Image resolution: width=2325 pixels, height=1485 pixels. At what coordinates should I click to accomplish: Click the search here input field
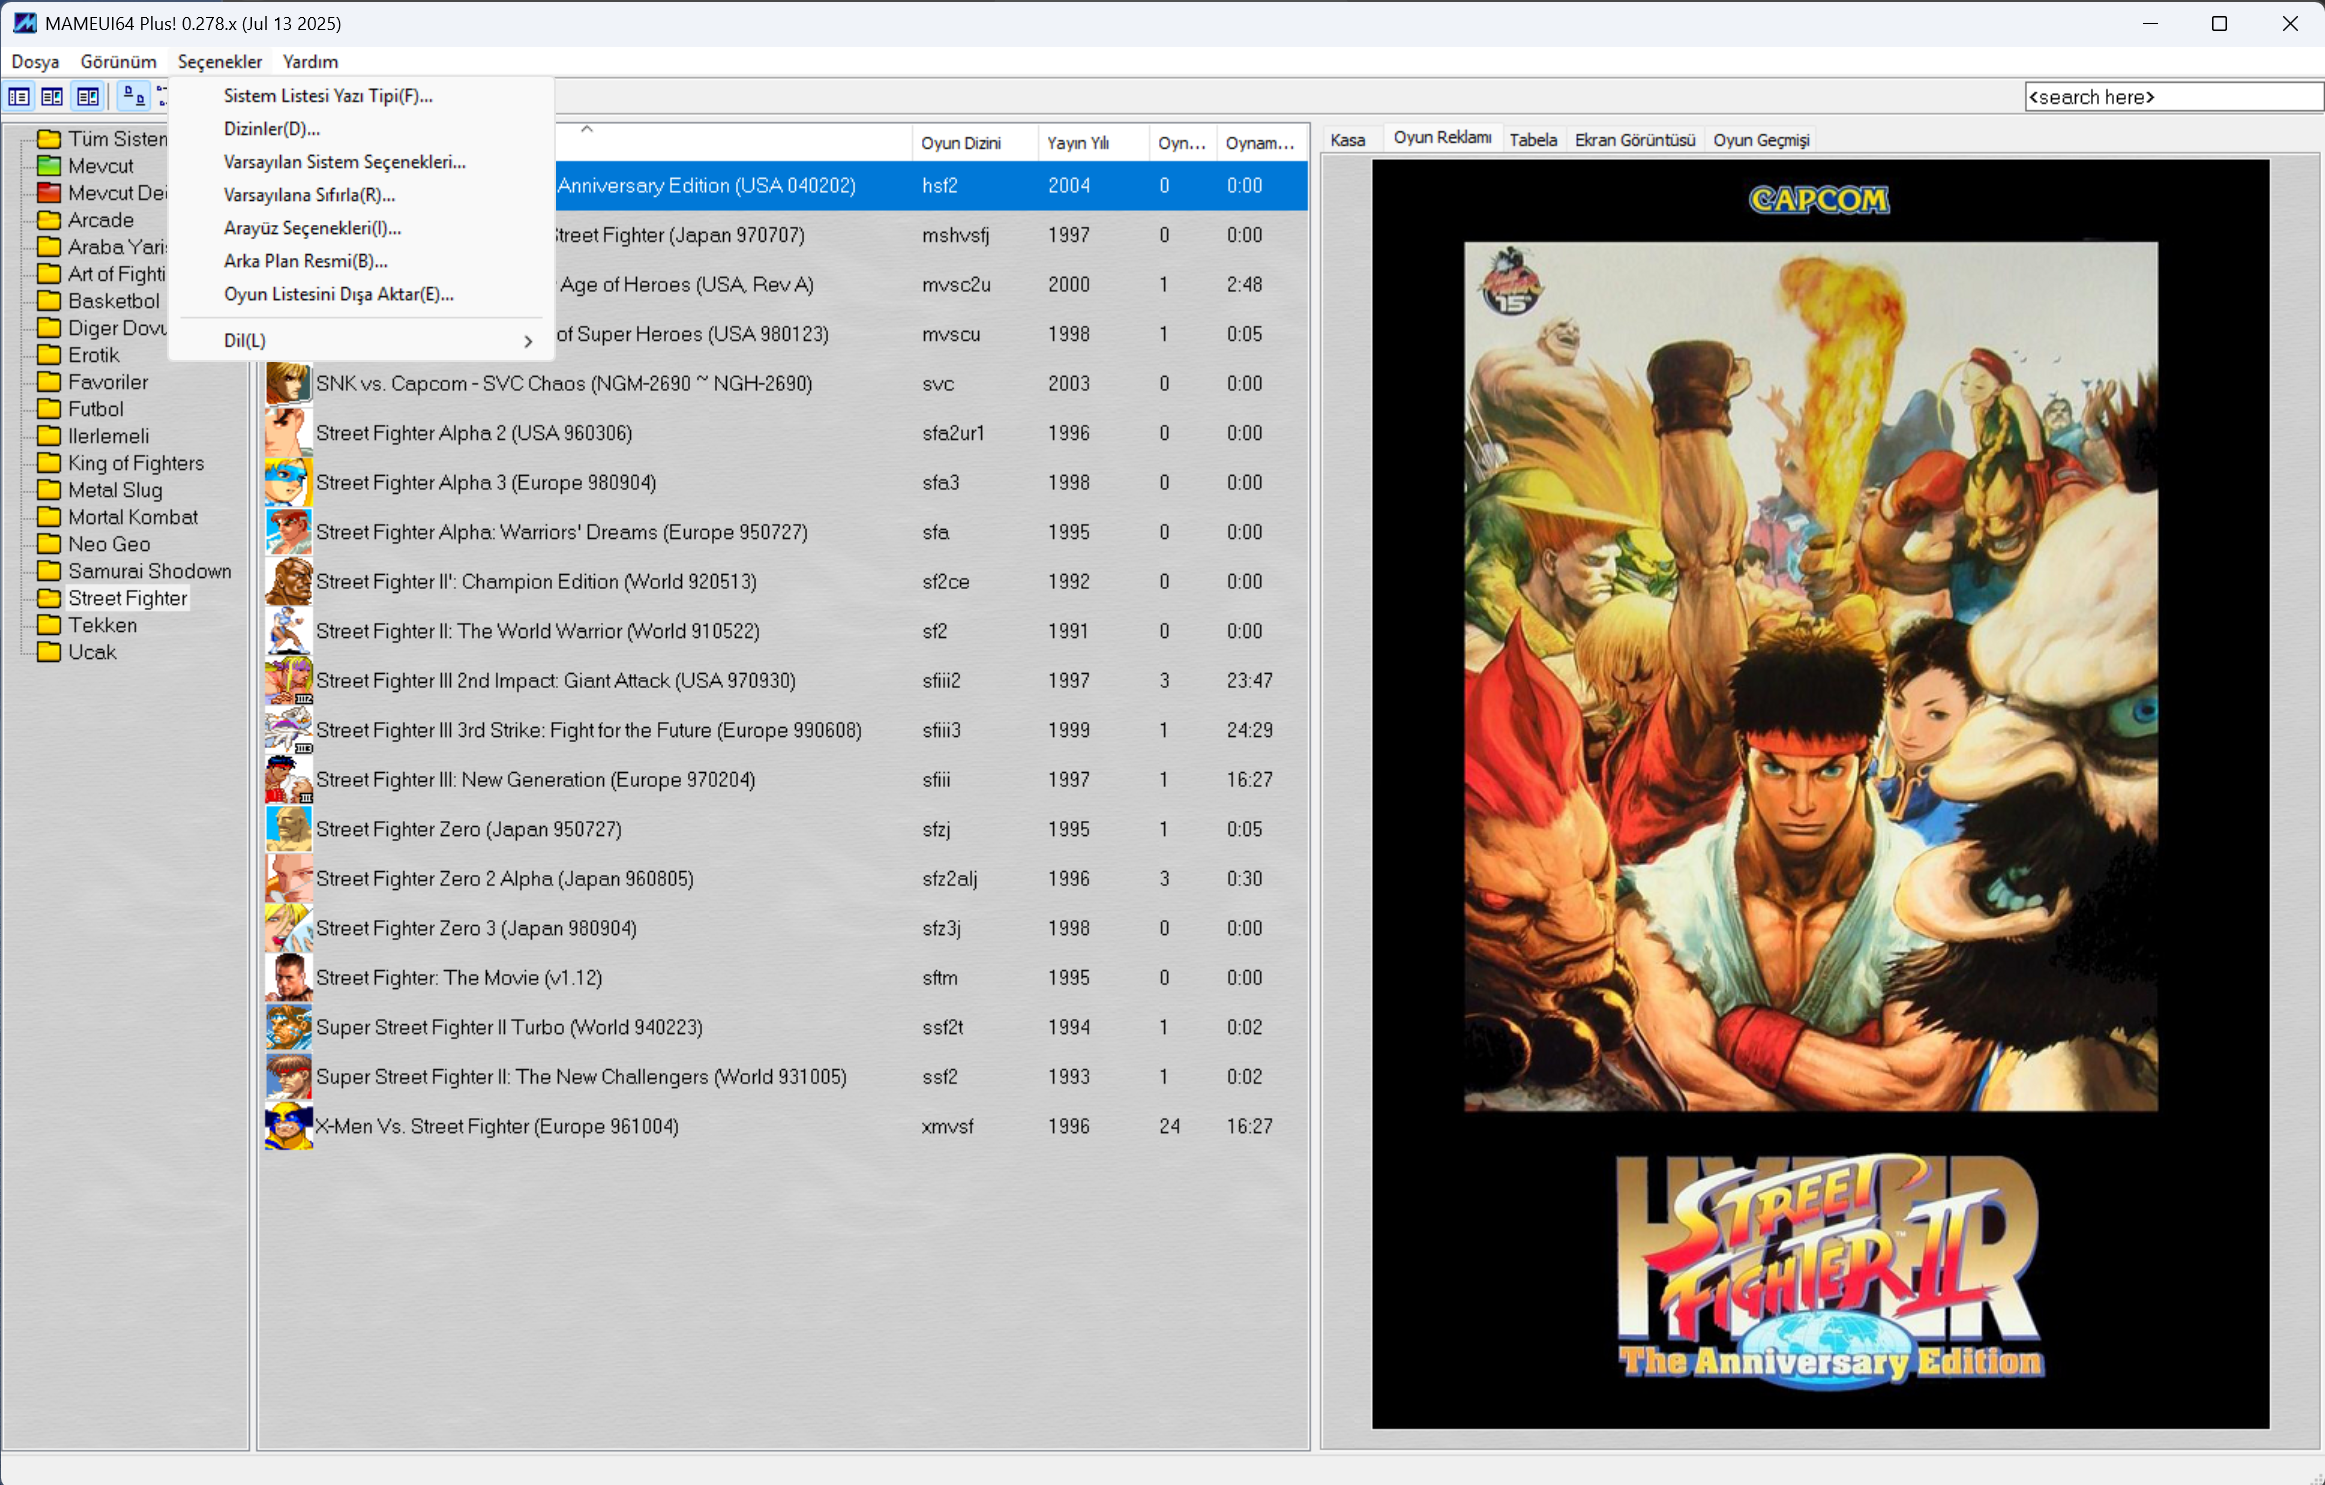2173,97
